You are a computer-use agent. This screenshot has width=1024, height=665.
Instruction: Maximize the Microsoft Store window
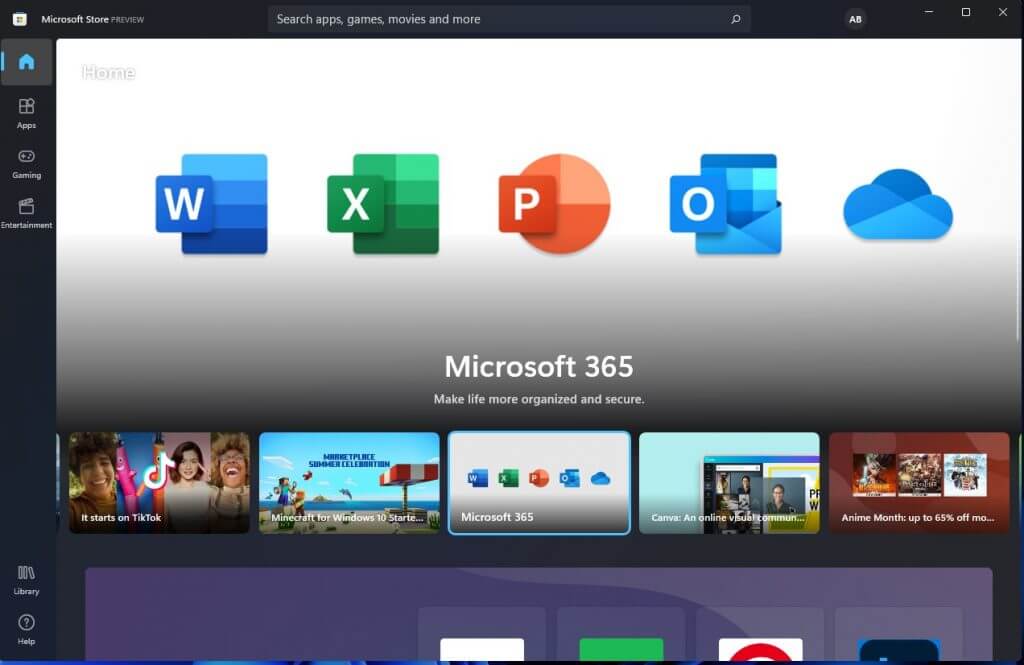966,12
